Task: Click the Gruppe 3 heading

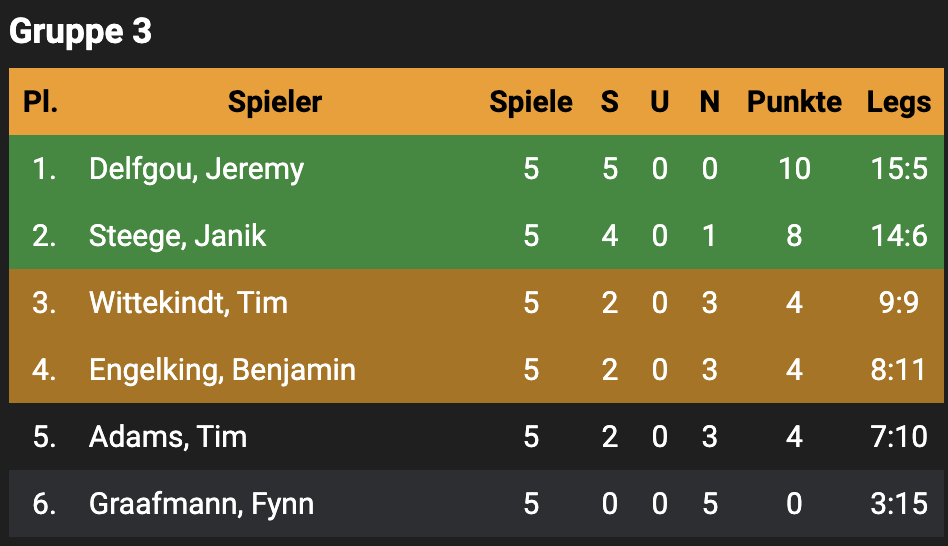Action: pos(80,32)
